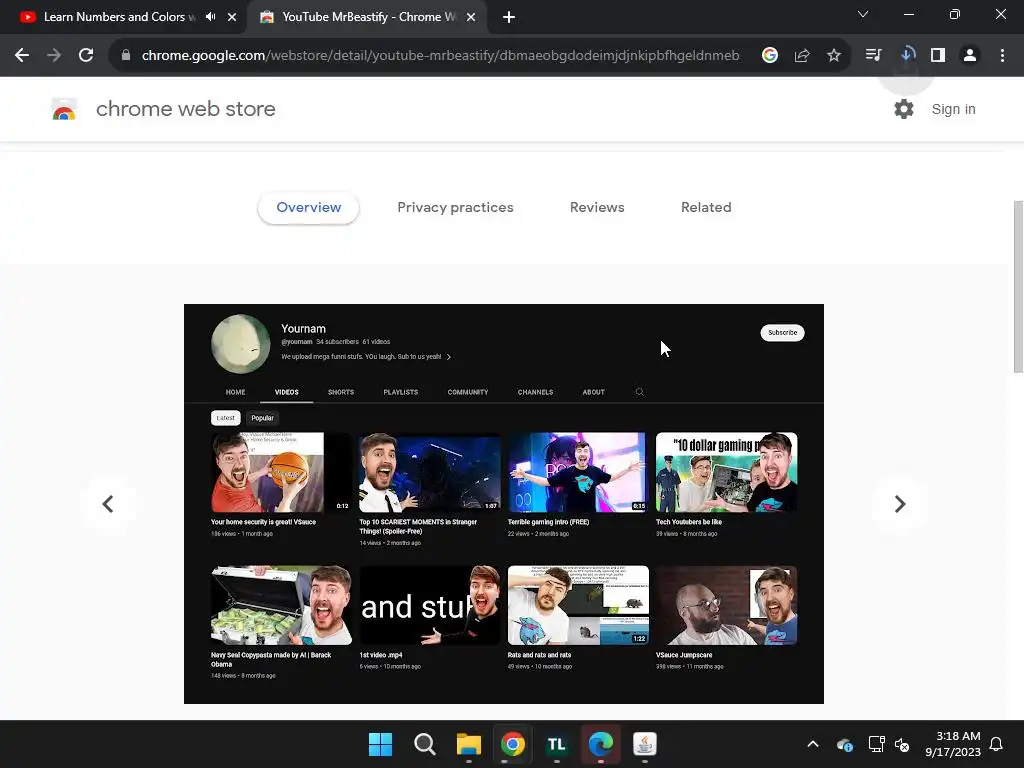Open the tab search dropdown arrow
Viewport: 1024px width, 768px height.
pos(863,14)
